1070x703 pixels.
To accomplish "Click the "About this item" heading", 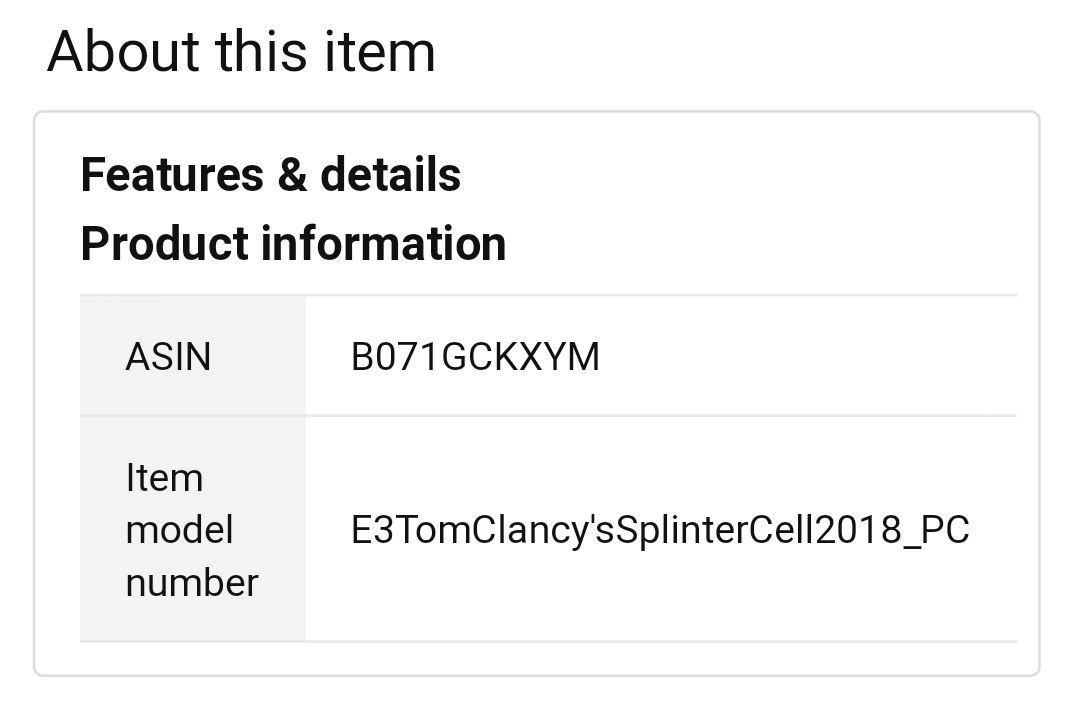I will pos(241,52).
